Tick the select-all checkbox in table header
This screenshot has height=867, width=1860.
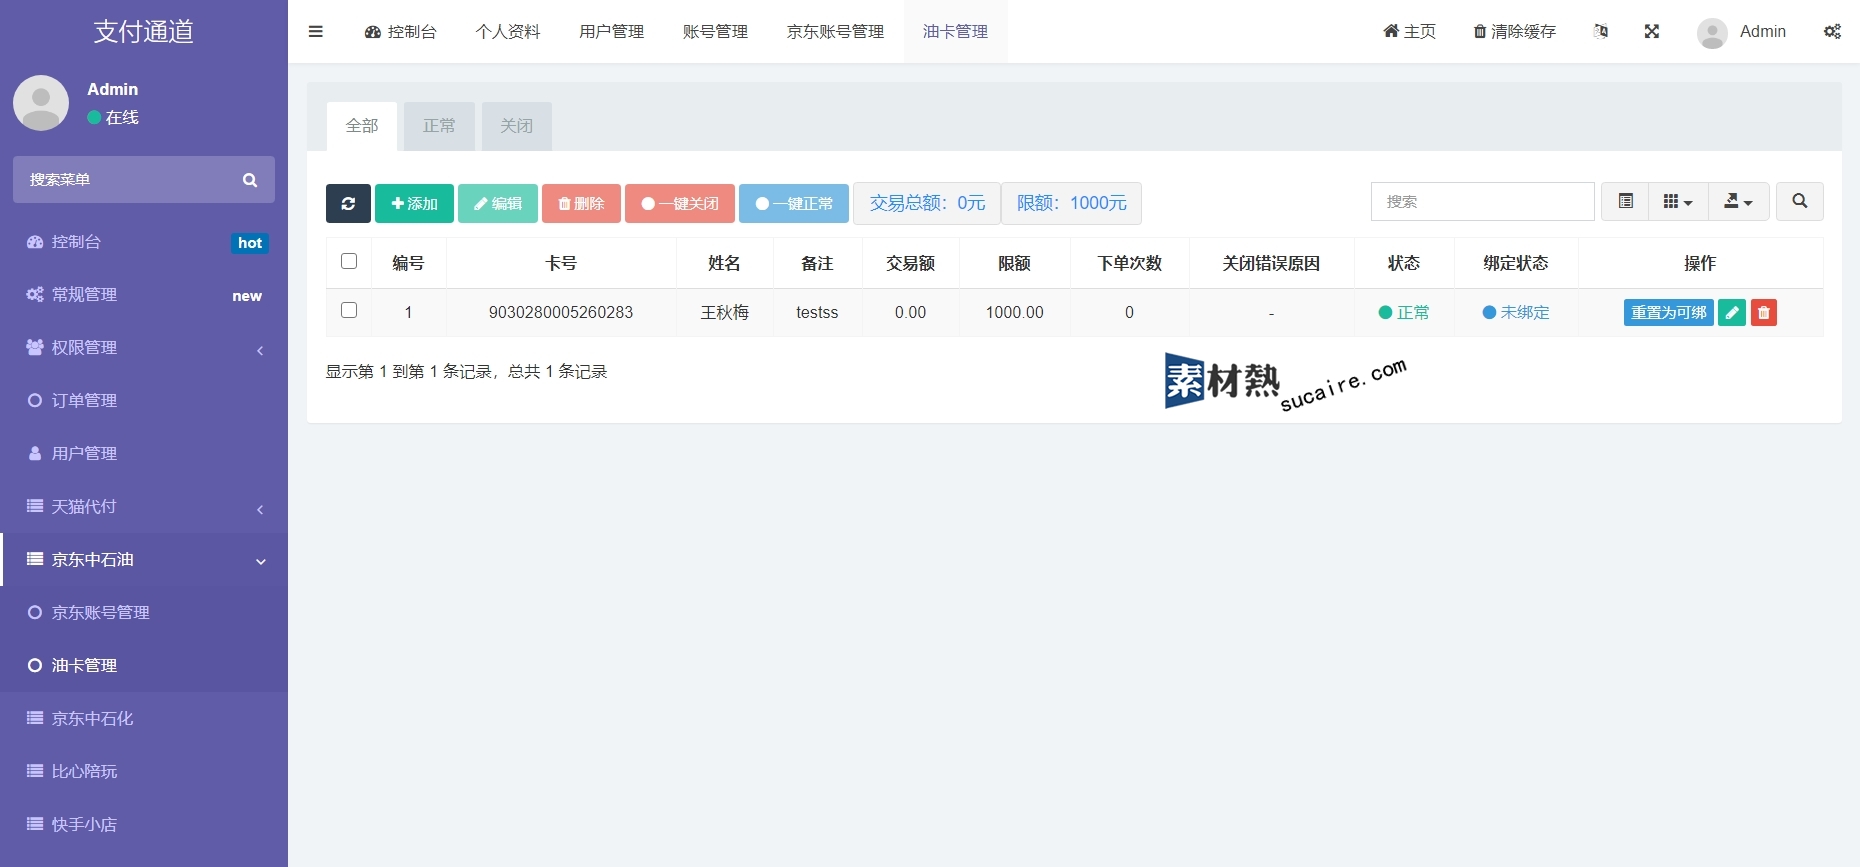(x=349, y=261)
